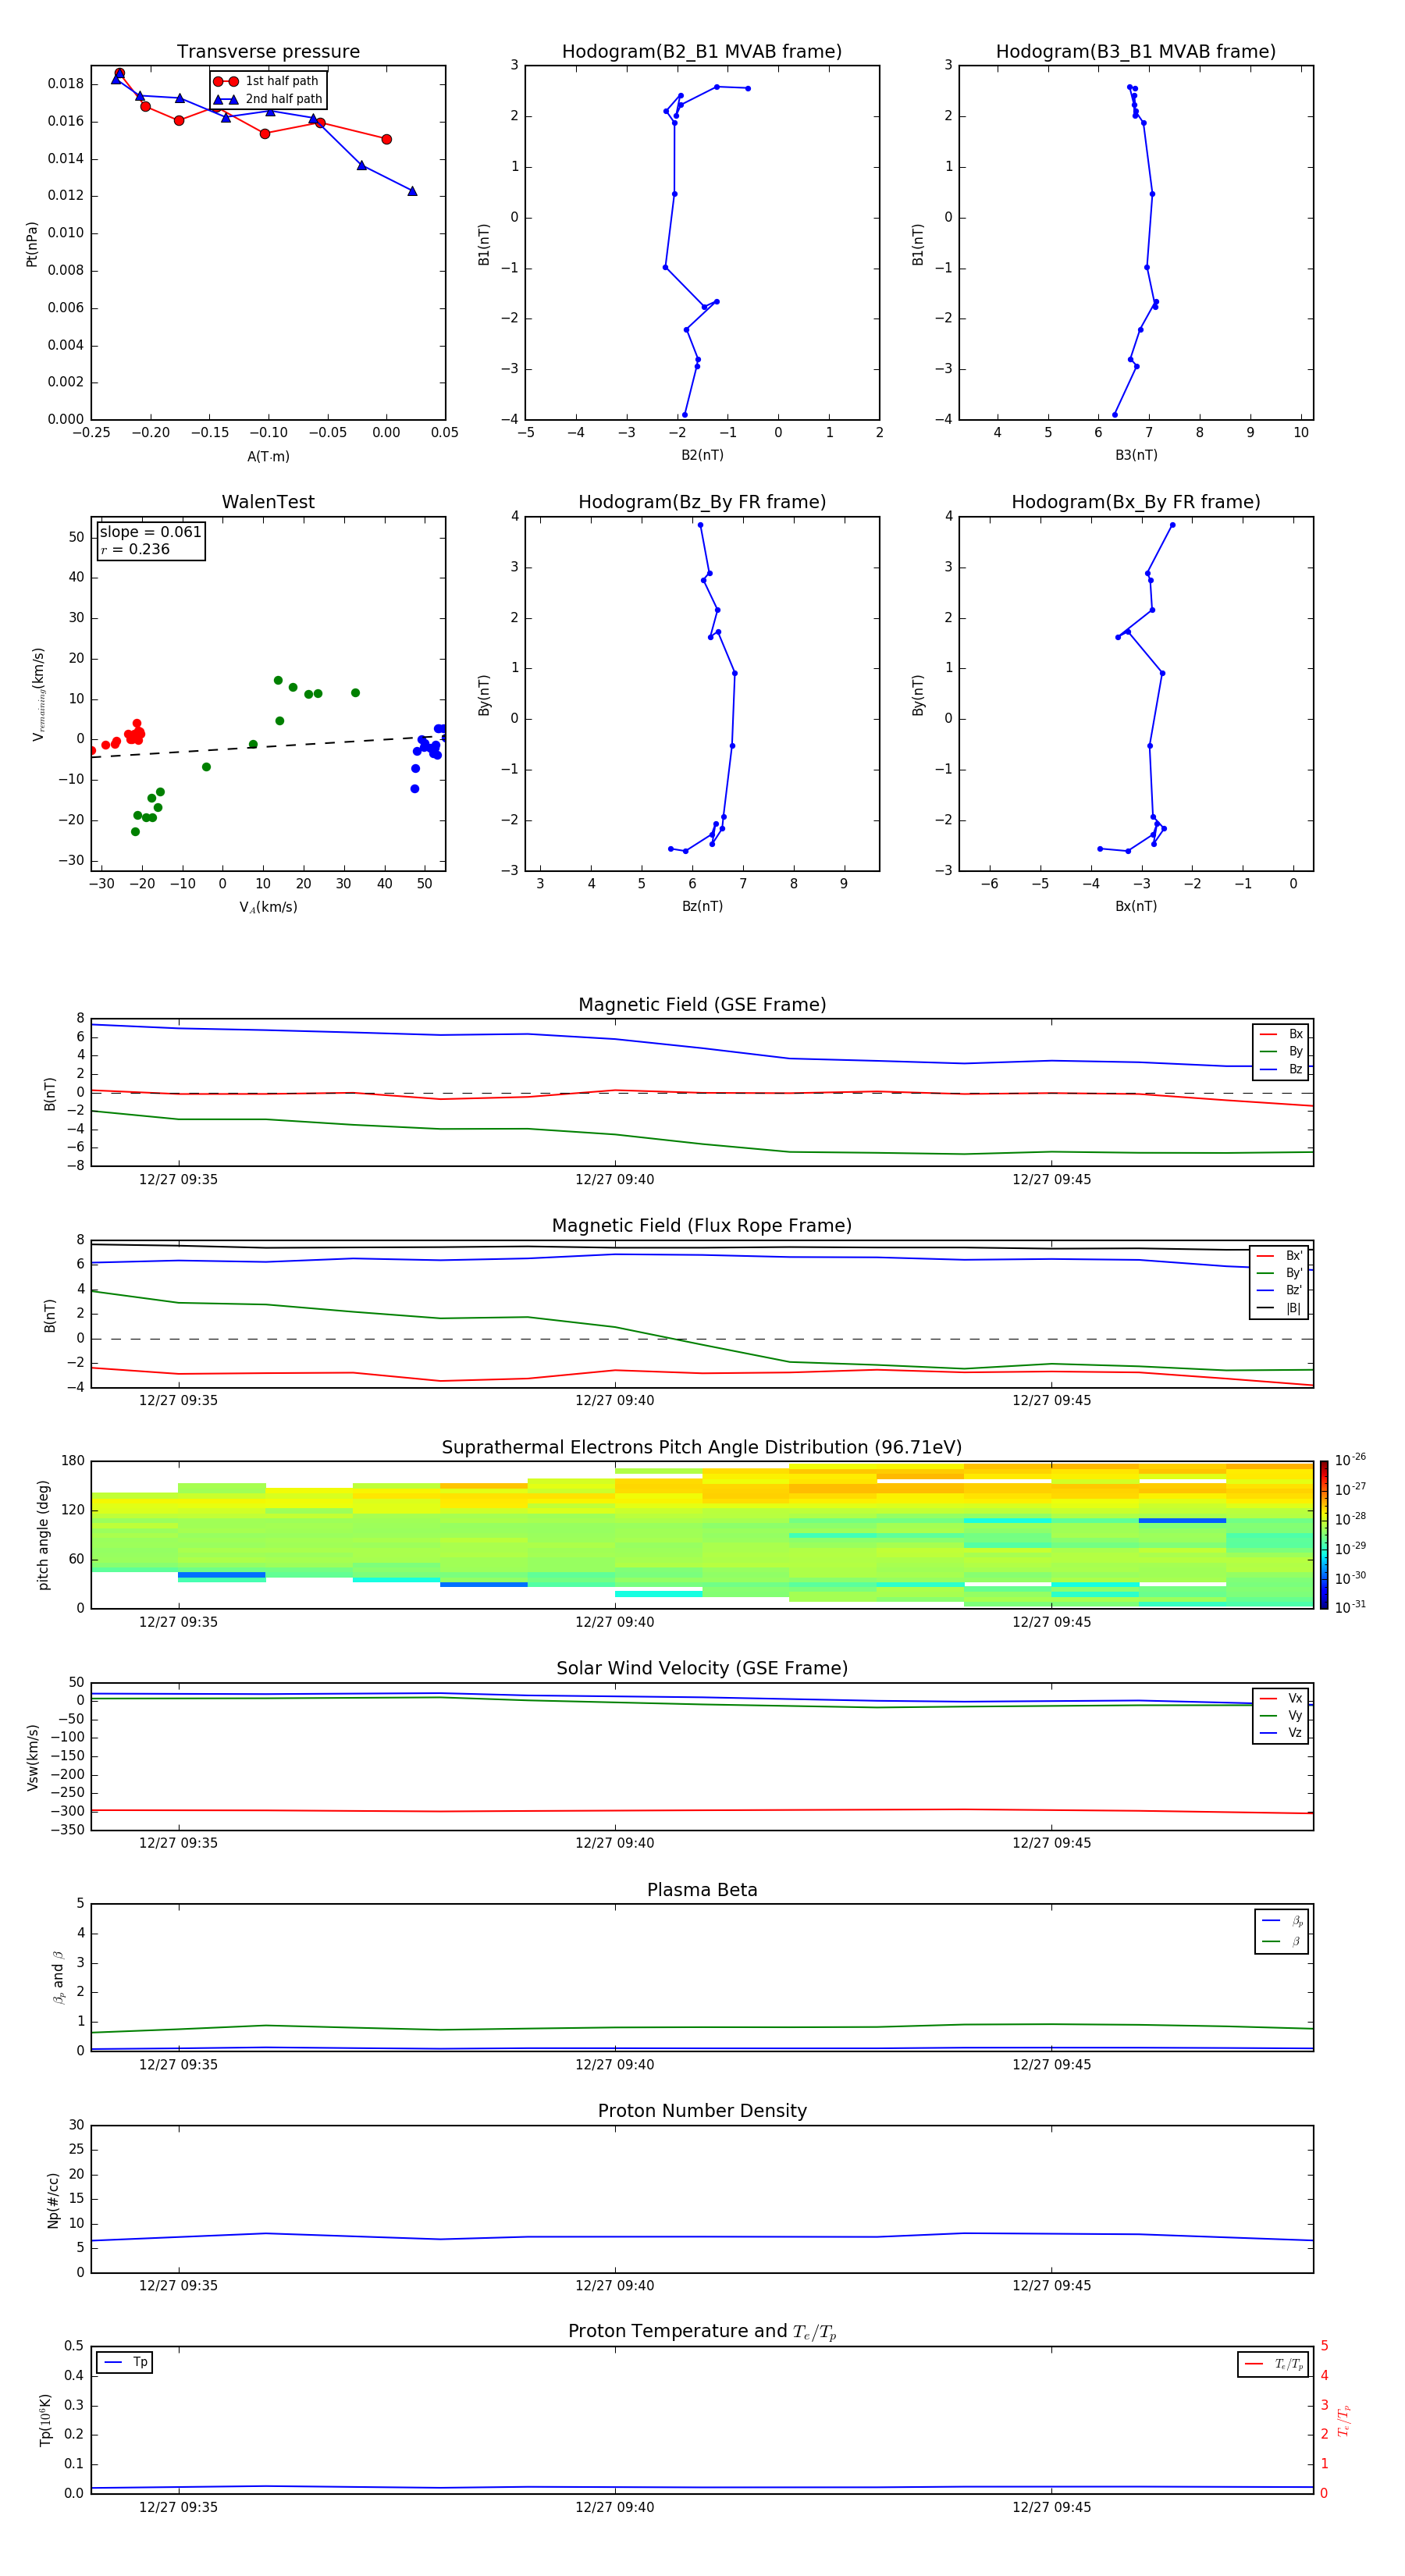Click the '10^-26' colorbar tick label
The height and width of the screenshot is (2576, 1405).
click(1350, 1460)
